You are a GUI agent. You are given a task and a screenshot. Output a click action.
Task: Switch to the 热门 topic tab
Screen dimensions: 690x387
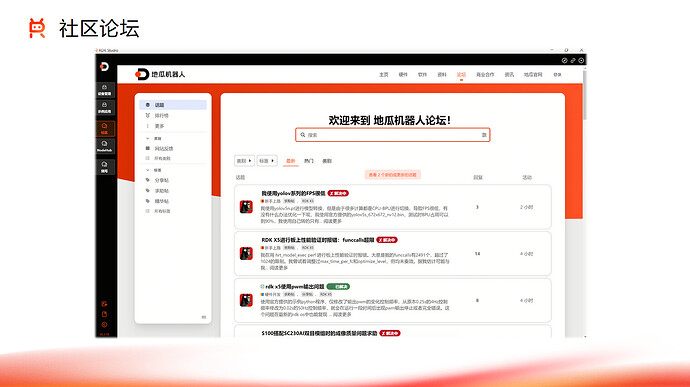click(309, 161)
